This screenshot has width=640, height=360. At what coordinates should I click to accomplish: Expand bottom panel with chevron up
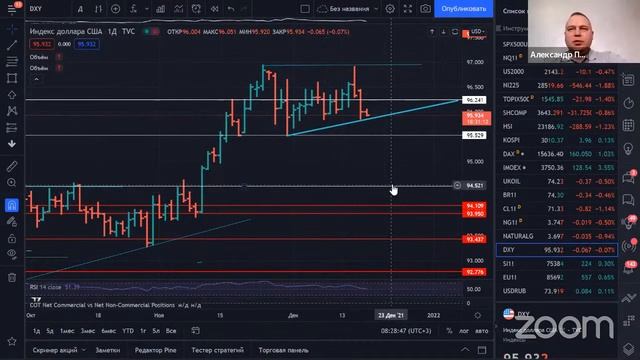(465, 349)
